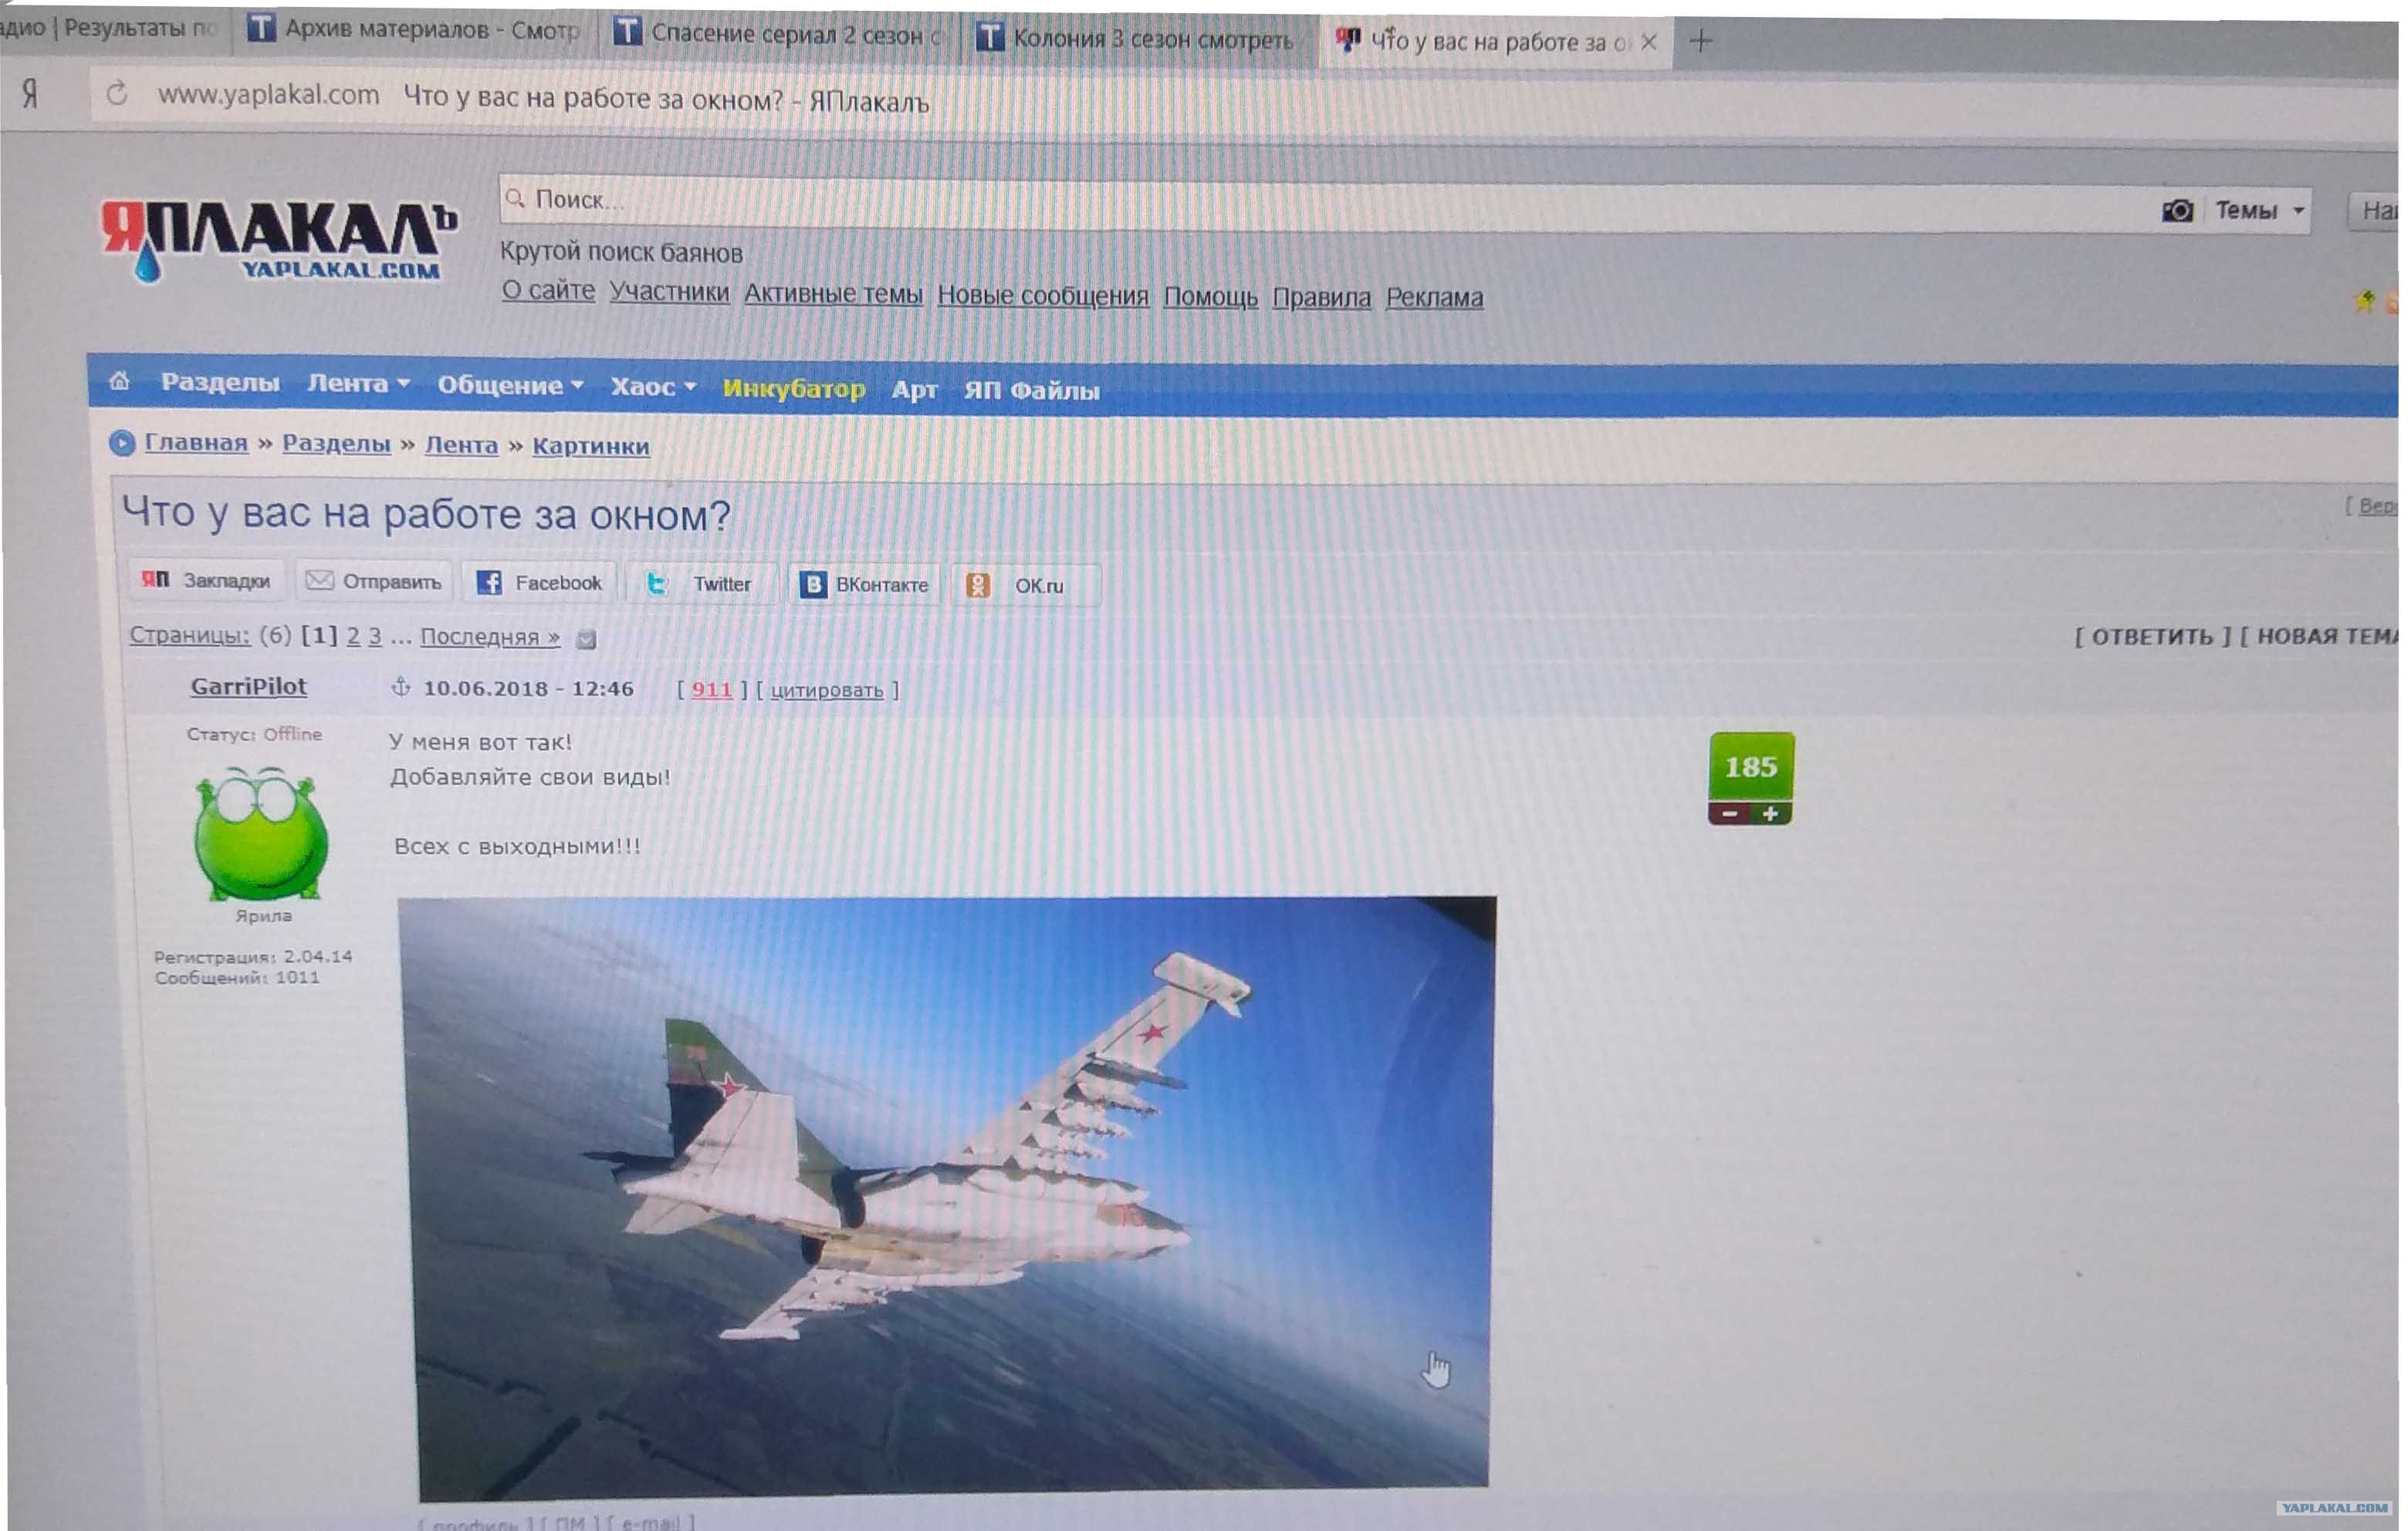Image resolution: width=2408 pixels, height=1531 pixels.
Task: Click the topic title 'Что у вас на работе за окном?'
Action: pos(426,514)
